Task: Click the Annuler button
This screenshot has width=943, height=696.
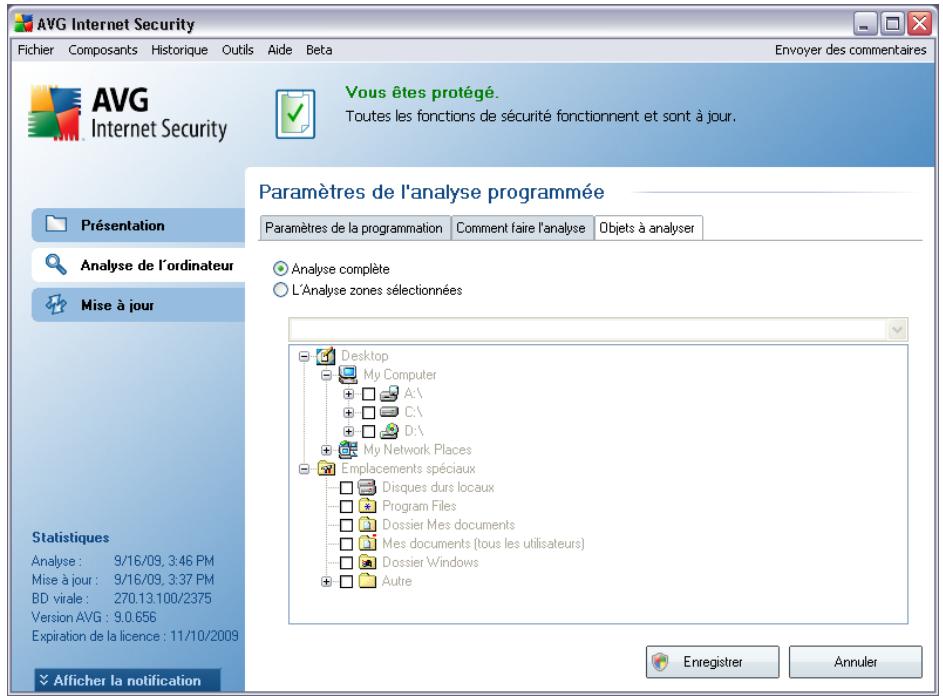Action: coord(855,662)
